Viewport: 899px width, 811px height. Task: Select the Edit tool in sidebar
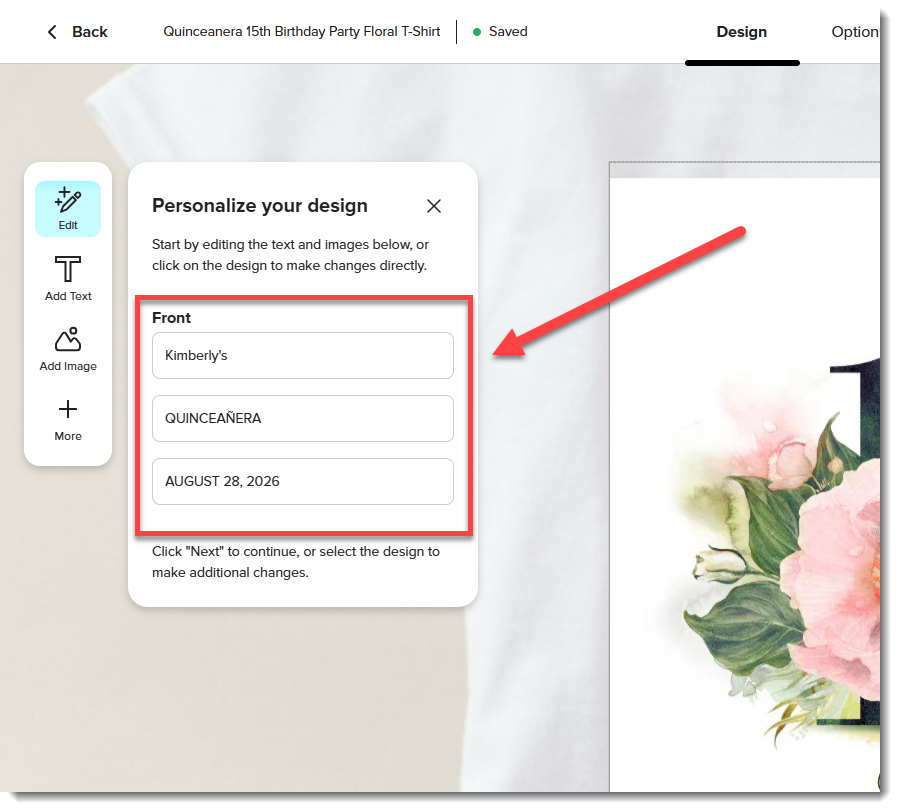pyautogui.click(x=68, y=208)
